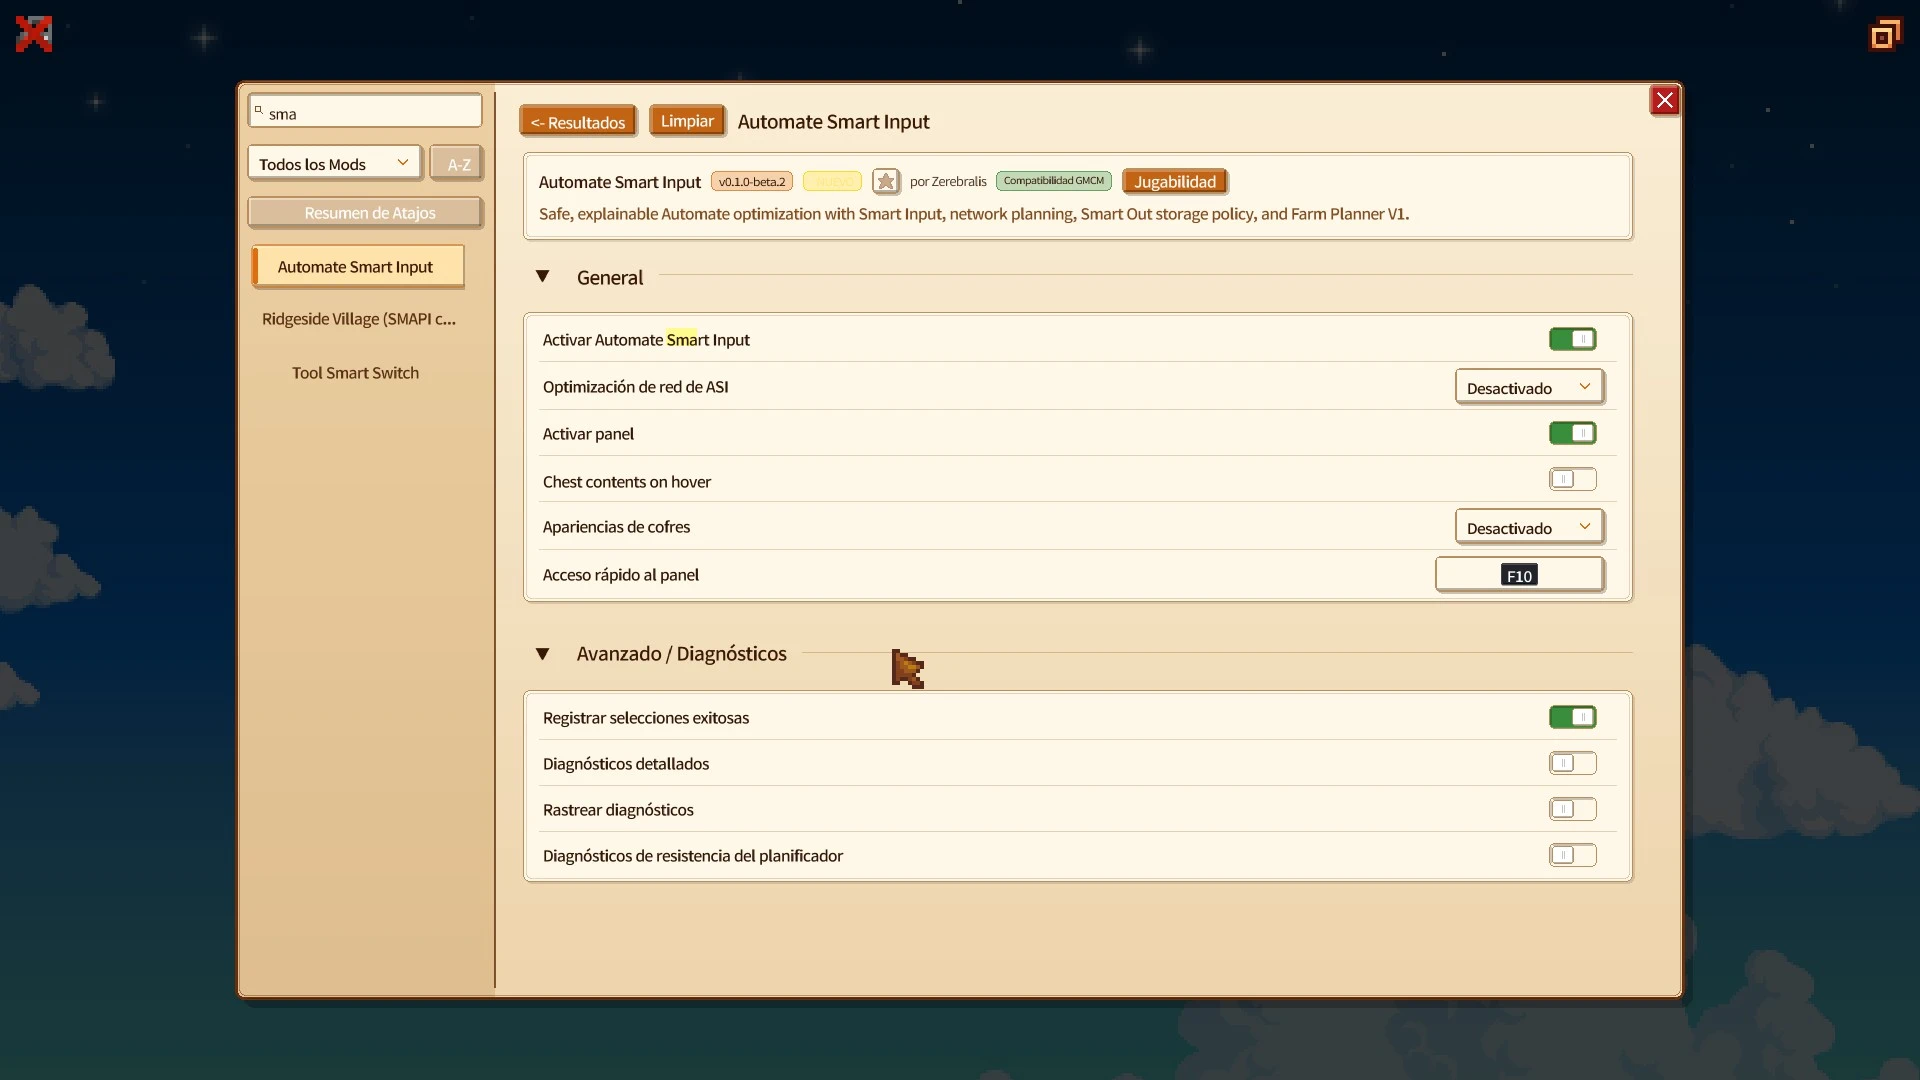
Task: Click the Compatibilidad GMCM badge
Action: pyautogui.click(x=1054, y=181)
